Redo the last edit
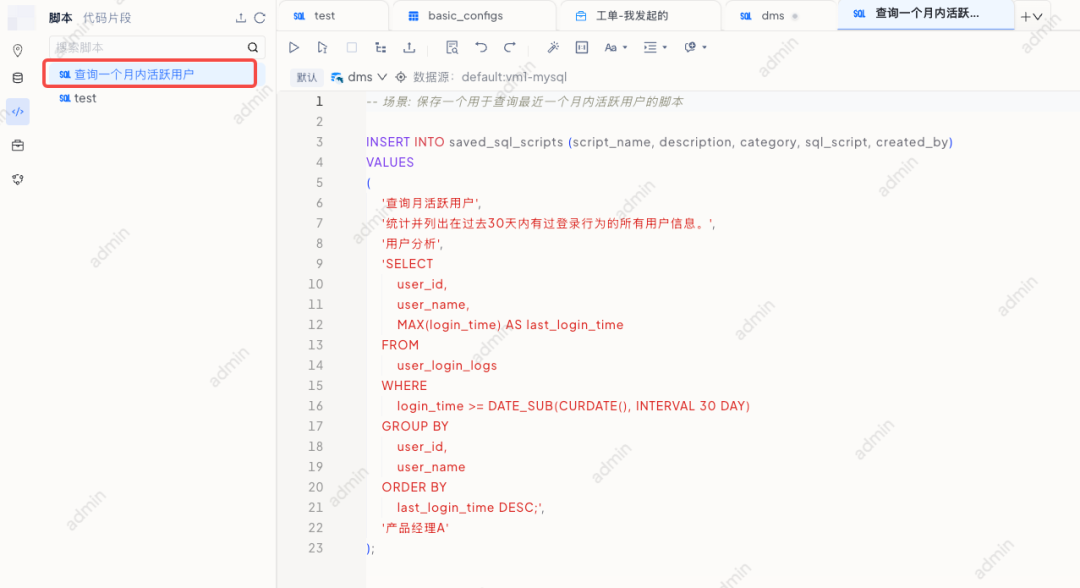Screen dimensions: 1080x588 point(510,48)
